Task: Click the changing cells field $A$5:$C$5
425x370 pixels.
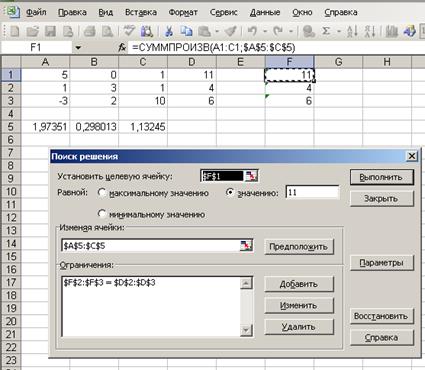Action: [x=151, y=246]
